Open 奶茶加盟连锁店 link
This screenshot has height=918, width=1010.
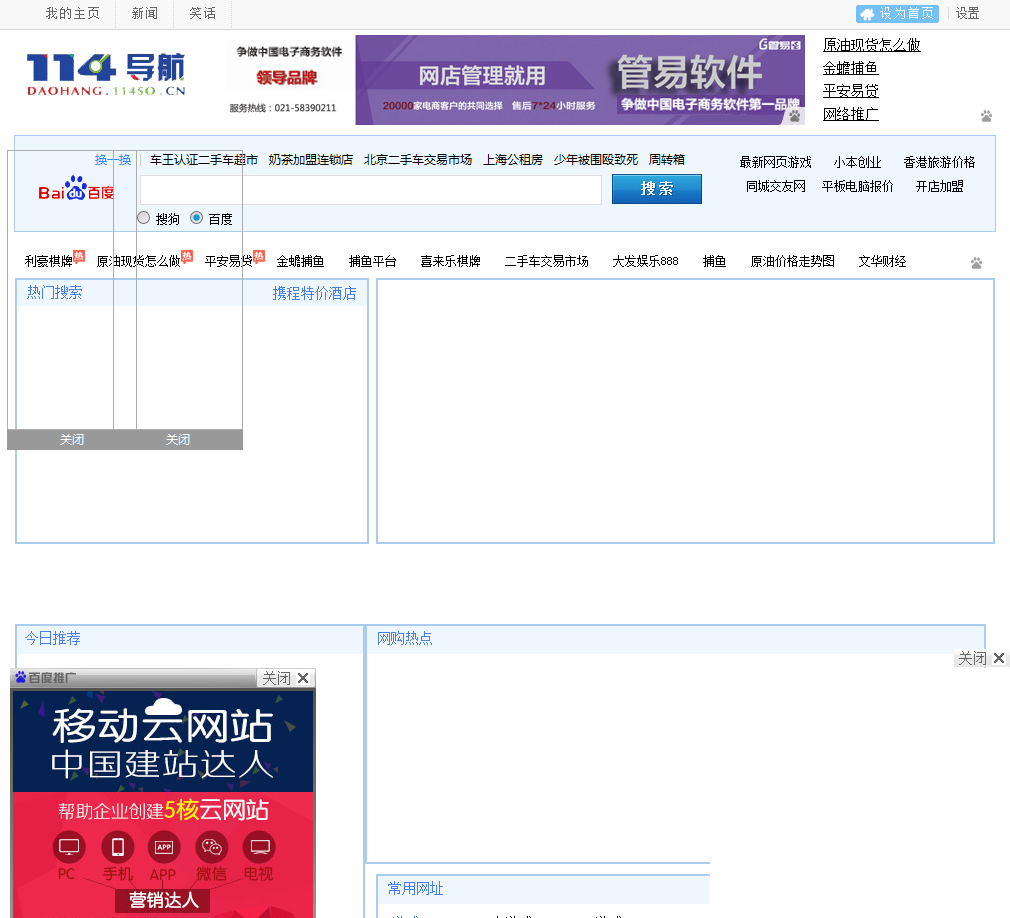click(x=310, y=160)
